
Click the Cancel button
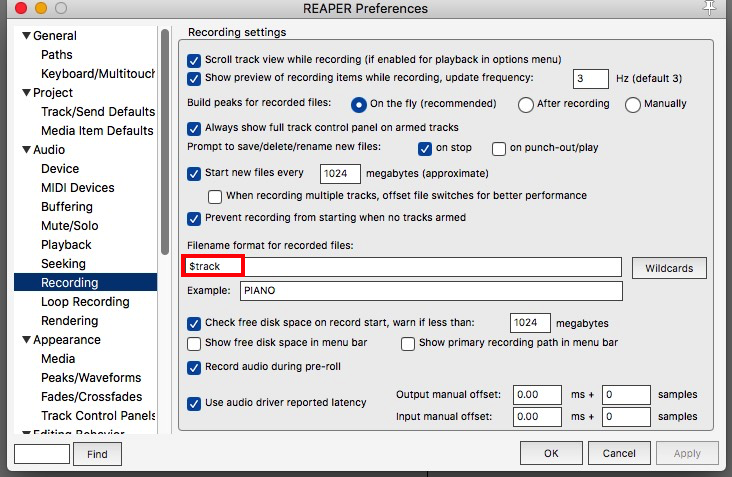619,453
